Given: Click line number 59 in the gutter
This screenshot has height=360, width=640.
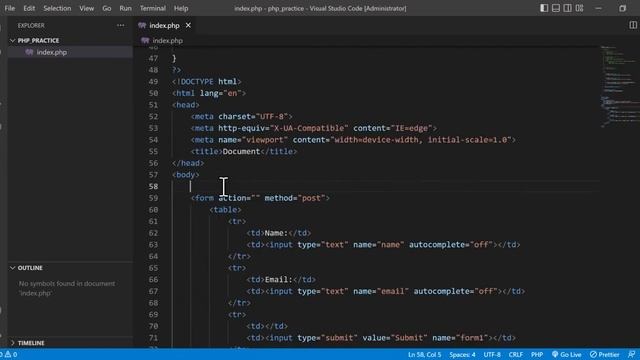Looking at the screenshot, I should [153, 198].
